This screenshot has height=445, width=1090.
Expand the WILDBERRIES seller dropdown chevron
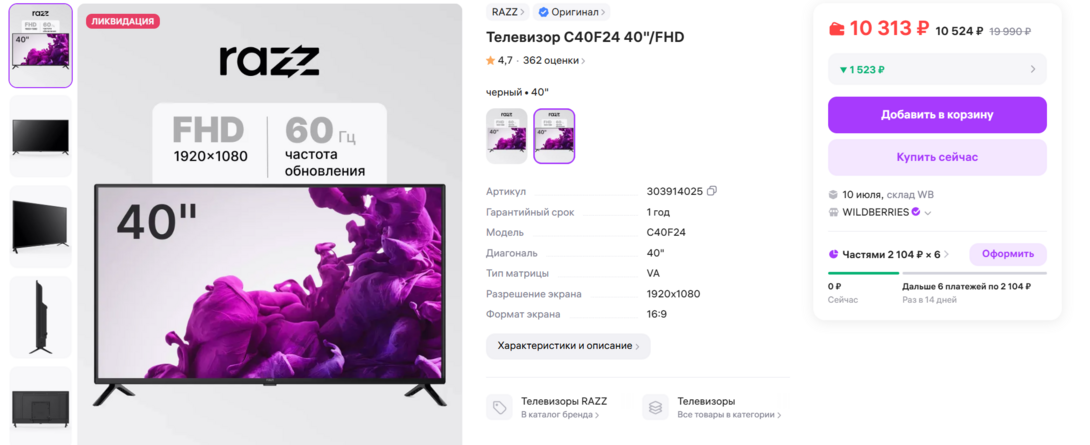click(x=927, y=213)
